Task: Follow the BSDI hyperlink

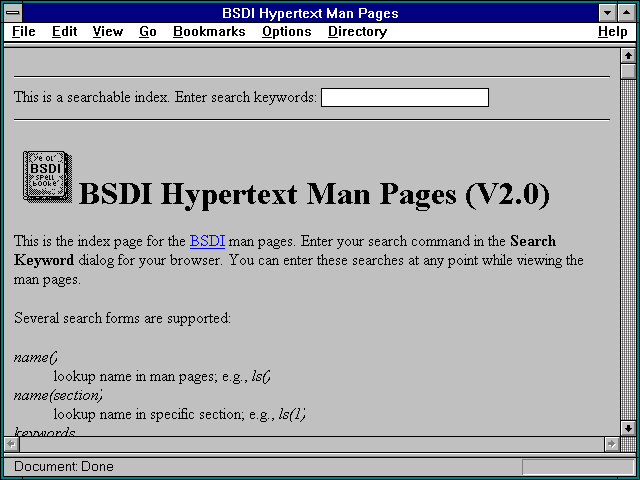Action: (207, 241)
